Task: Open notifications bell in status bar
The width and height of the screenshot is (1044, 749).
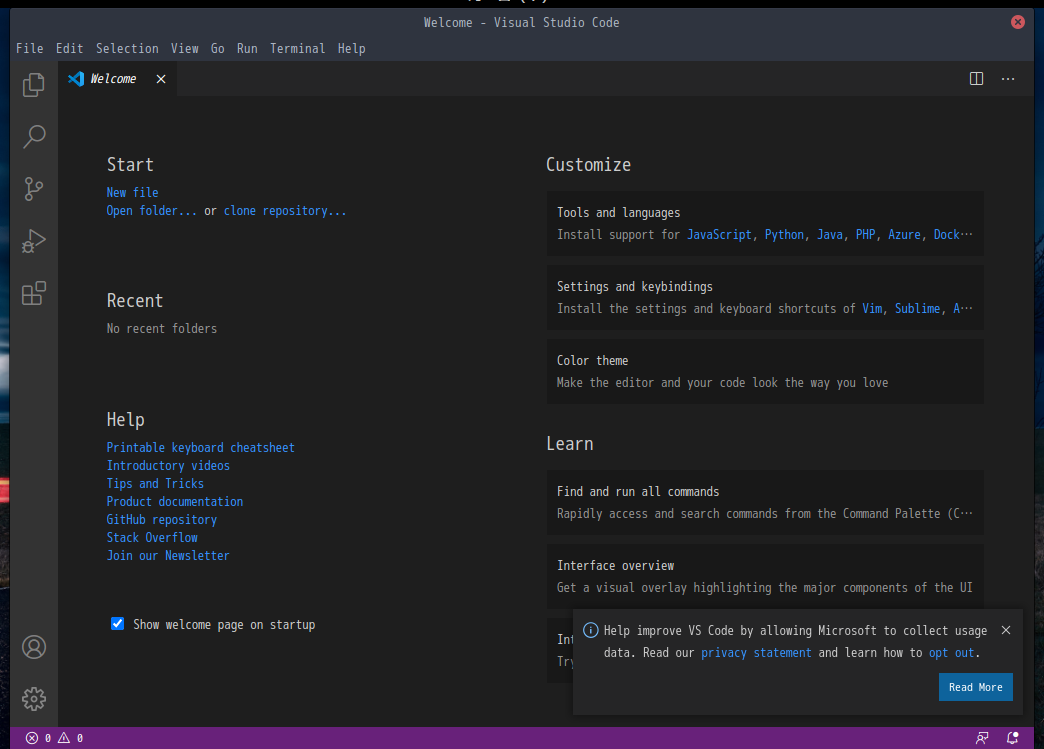Action: [1012, 738]
